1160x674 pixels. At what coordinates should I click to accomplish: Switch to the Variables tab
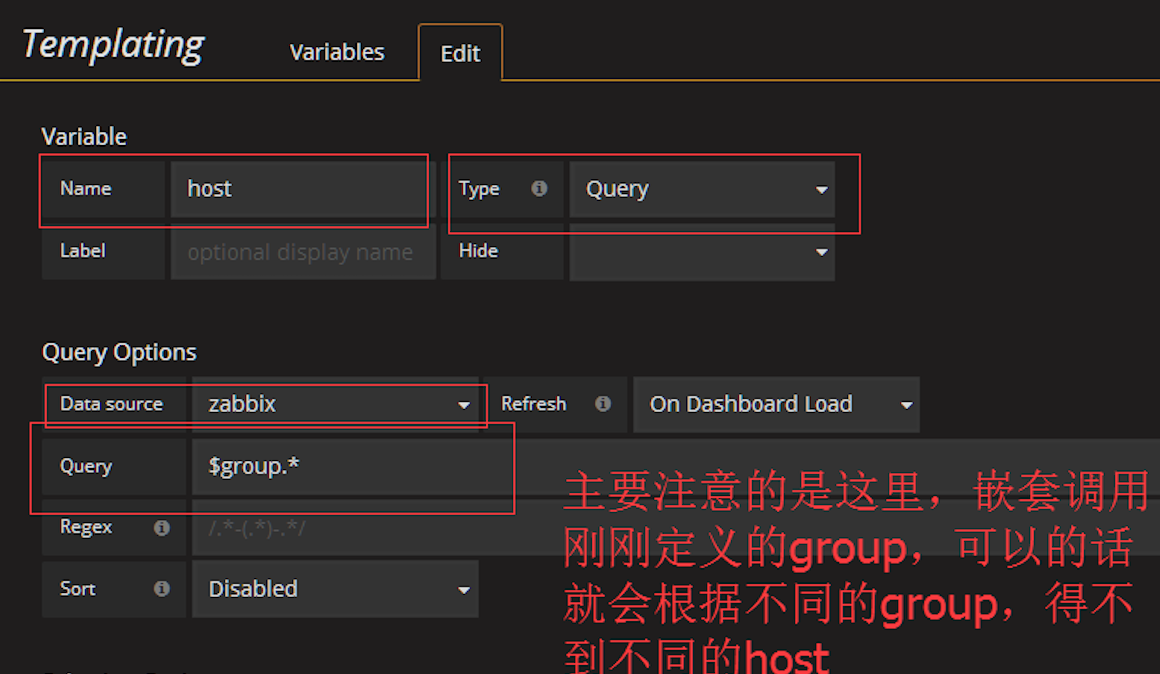tap(337, 52)
